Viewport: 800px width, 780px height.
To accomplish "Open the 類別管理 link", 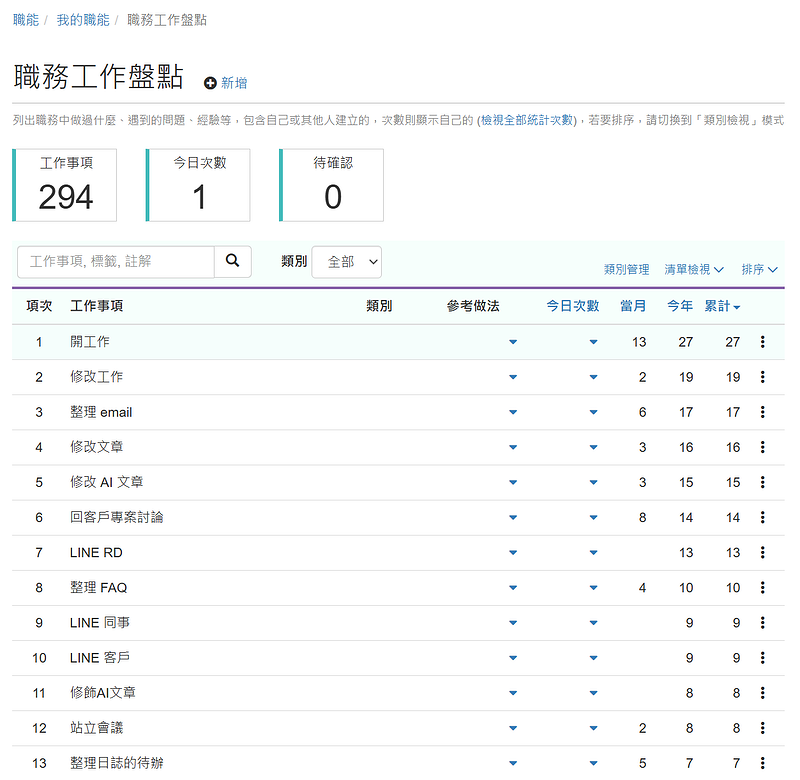I will pos(627,269).
